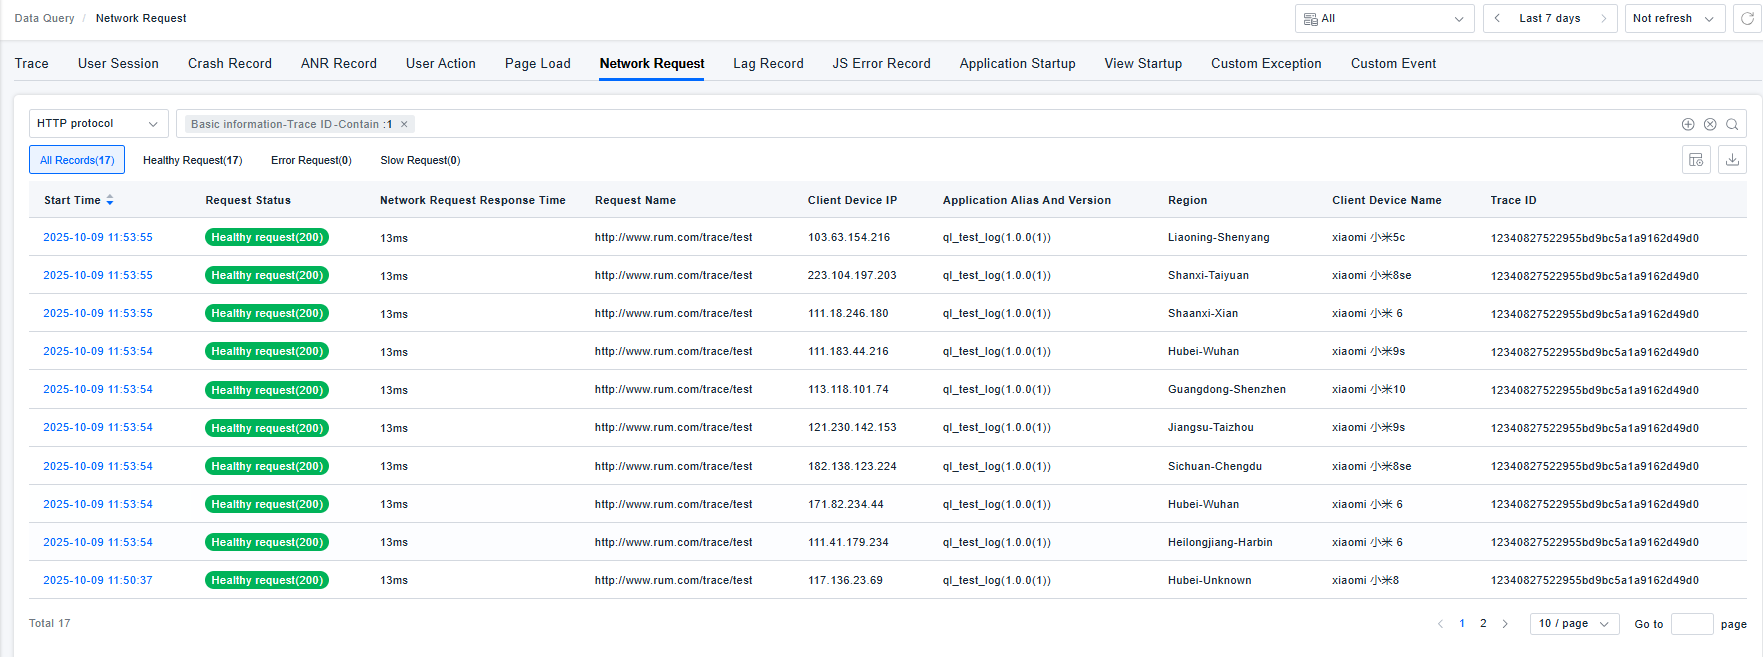
Task: Clear all filters with circled X icon
Action: point(1710,124)
